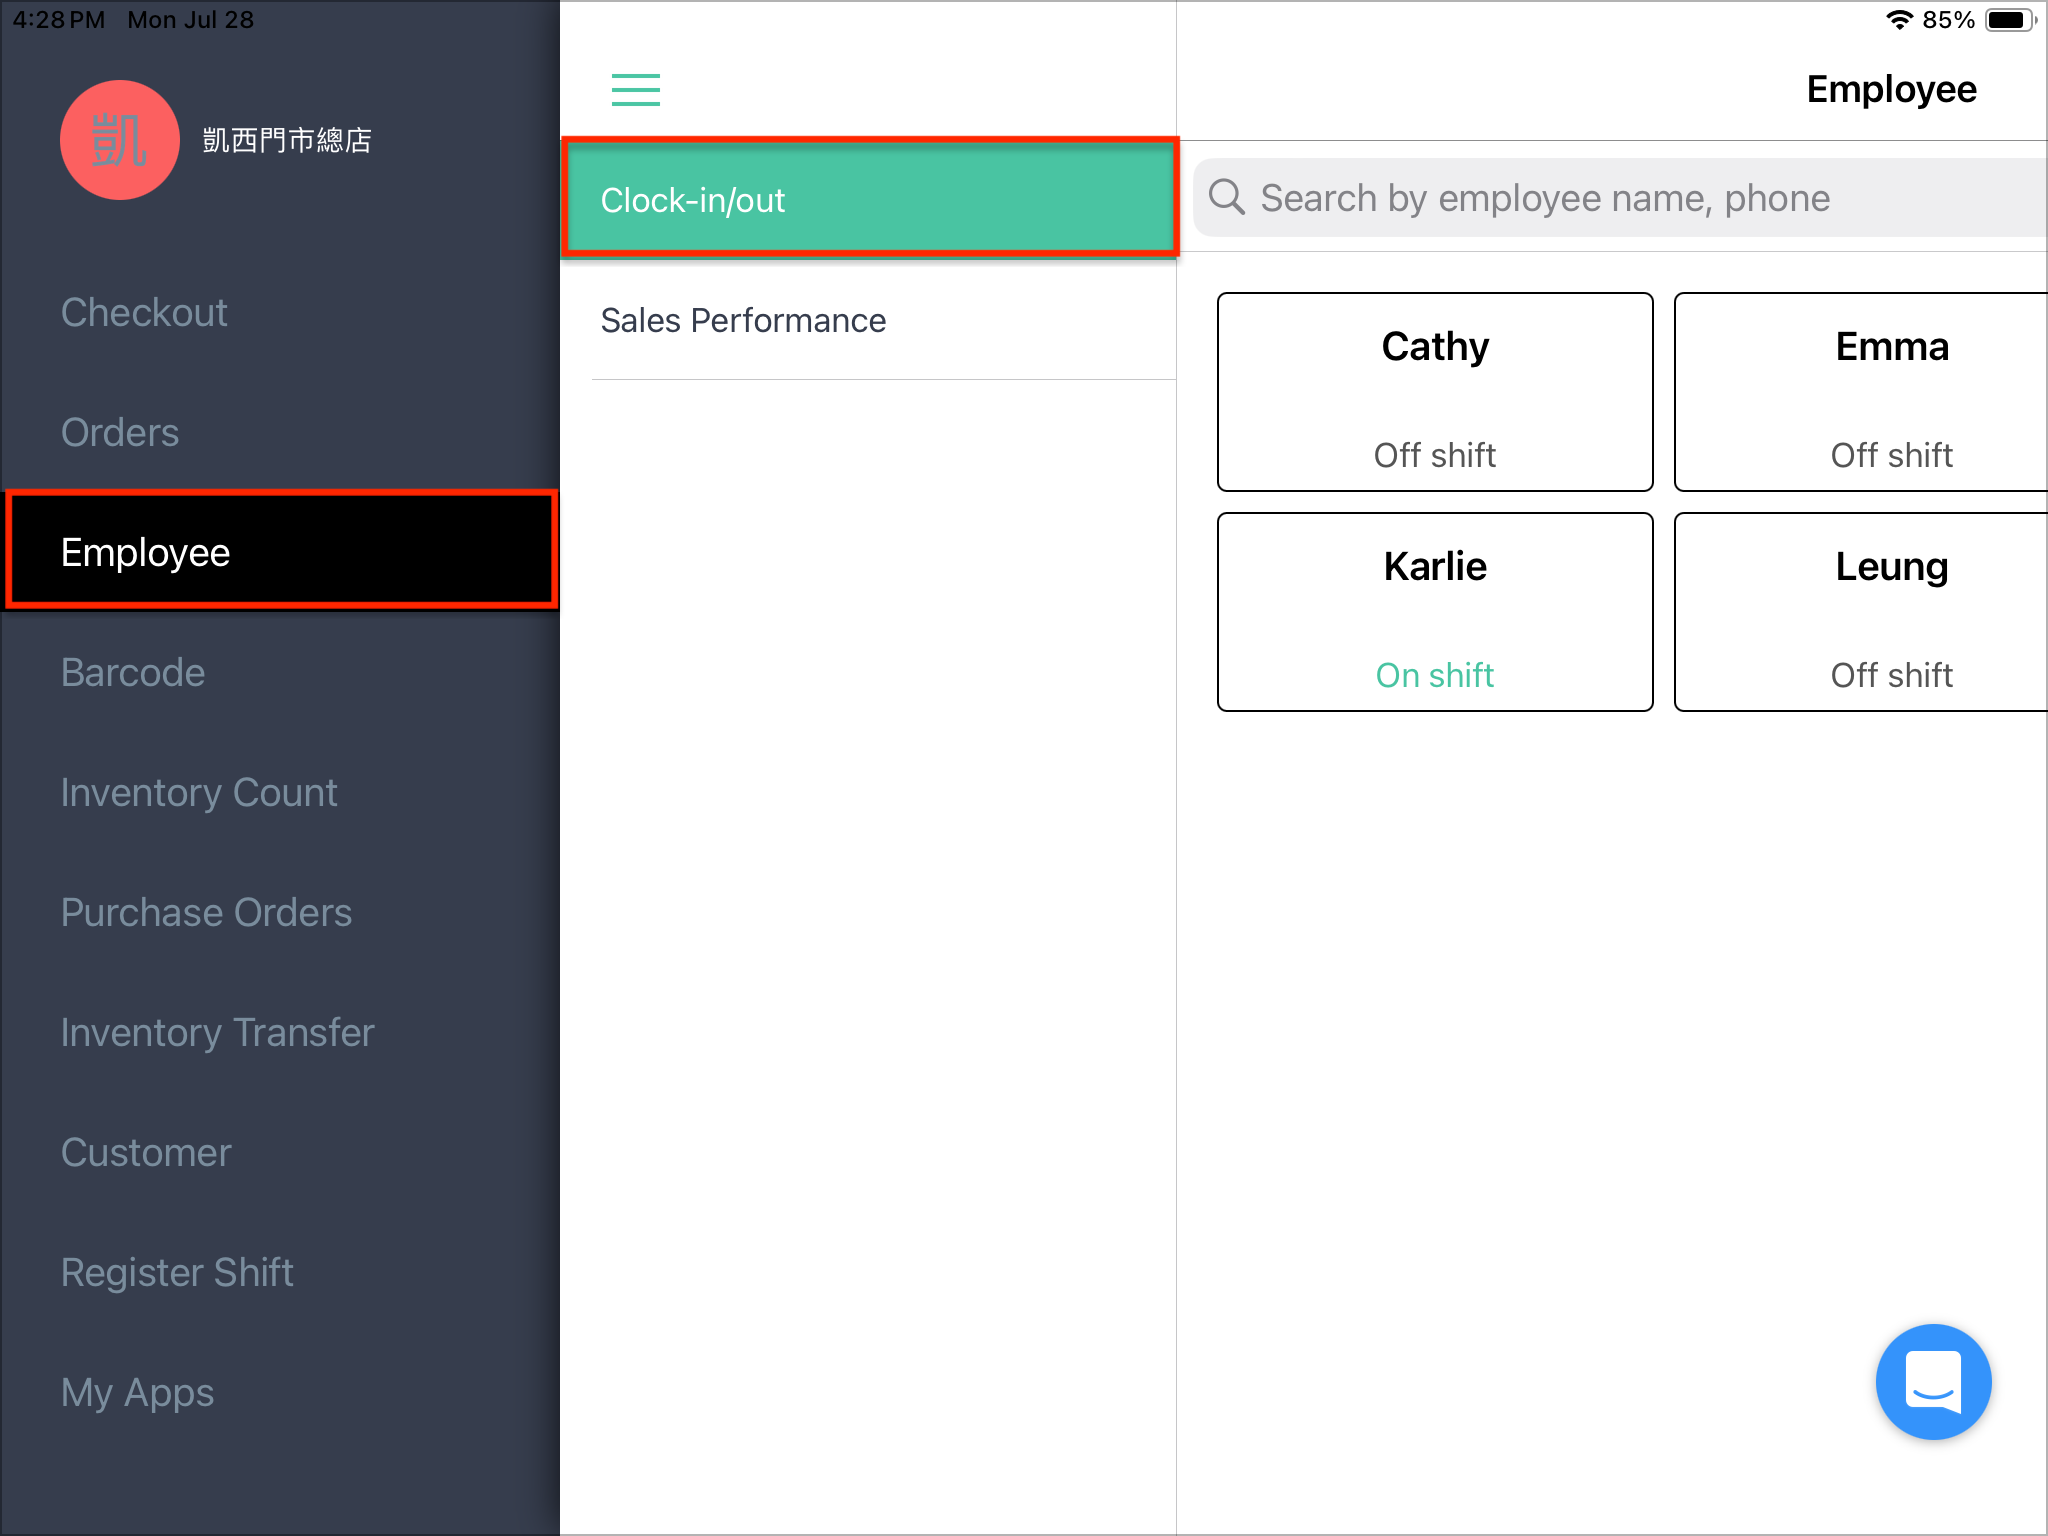Check the battery indicator icon
Image resolution: width=2048 pixels, height=1536 pixels.
point(2010,20)
